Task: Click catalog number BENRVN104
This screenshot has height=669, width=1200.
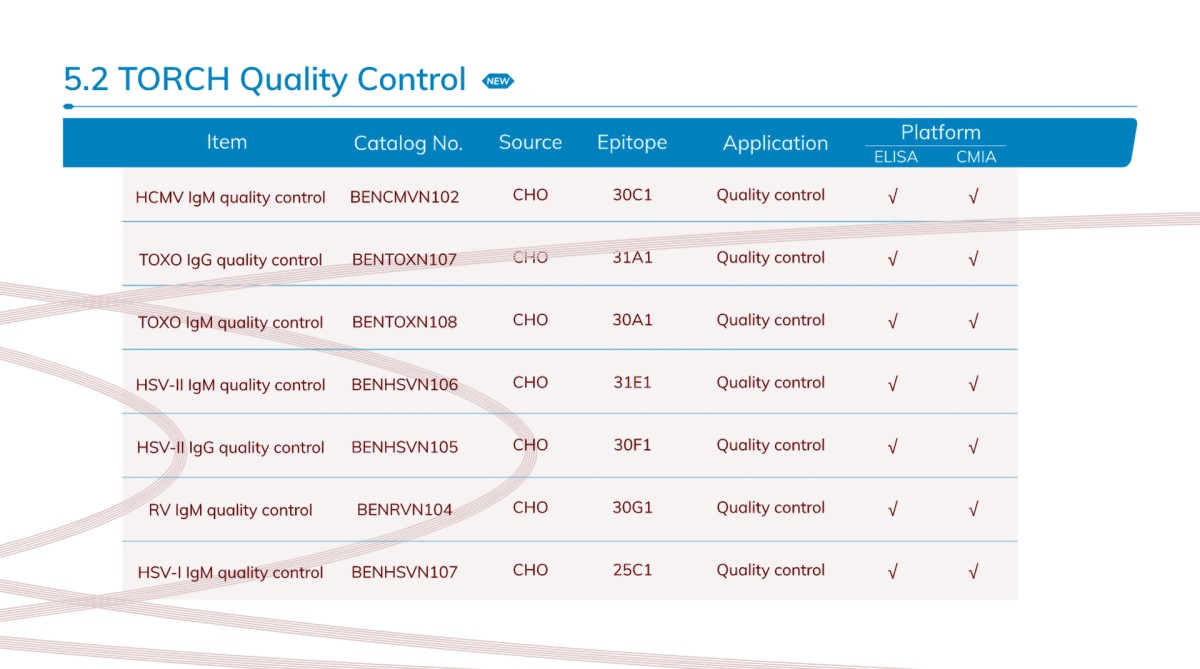Action: click(404, 509)
